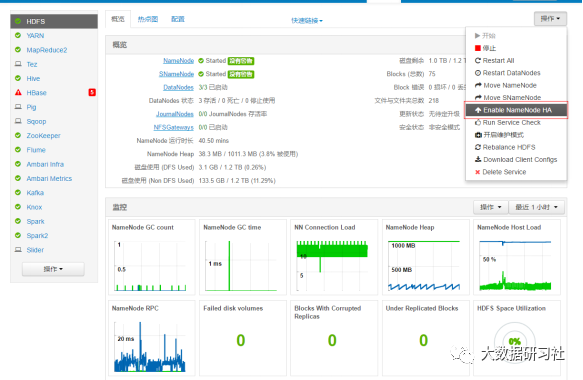This screenshot has height=380, width=583.
Task: Click the green check icon beside Spark2
Action: click(18, 235)
